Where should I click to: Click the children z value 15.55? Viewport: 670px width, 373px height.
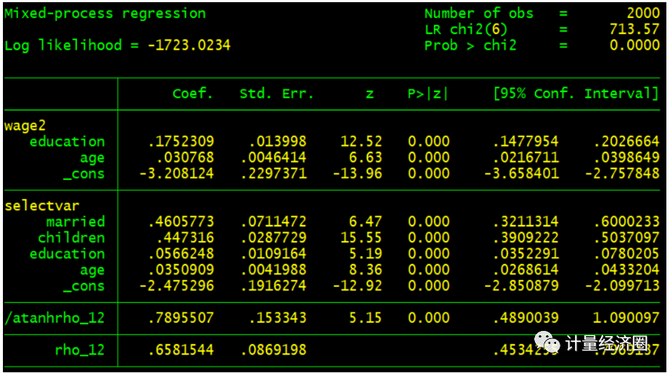pos(361,238)
